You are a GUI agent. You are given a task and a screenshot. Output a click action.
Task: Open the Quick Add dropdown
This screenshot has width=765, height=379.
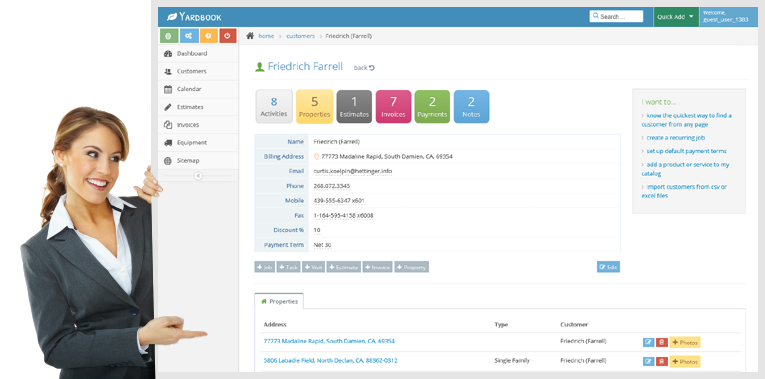click(676, 17)
